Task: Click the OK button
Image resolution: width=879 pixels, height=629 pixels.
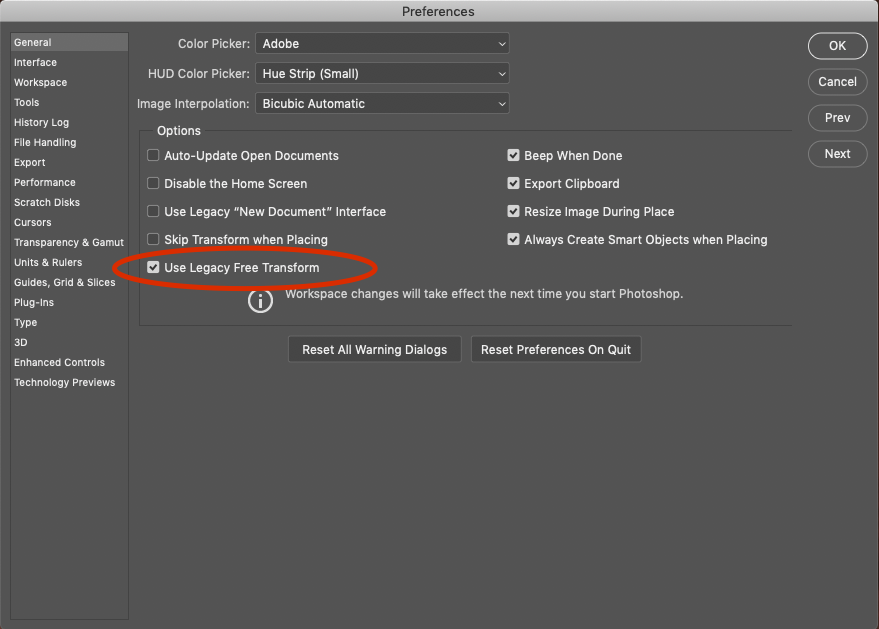Action: [x=837, y=46]
